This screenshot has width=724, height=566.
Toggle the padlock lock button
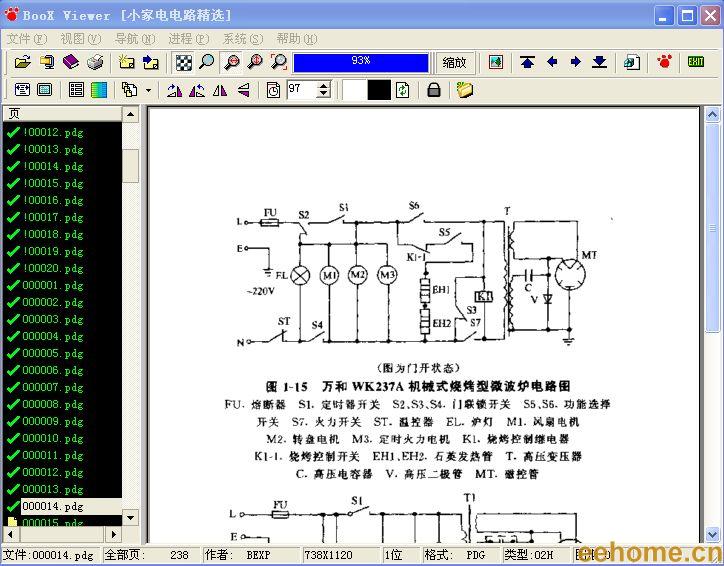(x=434, y=90)
